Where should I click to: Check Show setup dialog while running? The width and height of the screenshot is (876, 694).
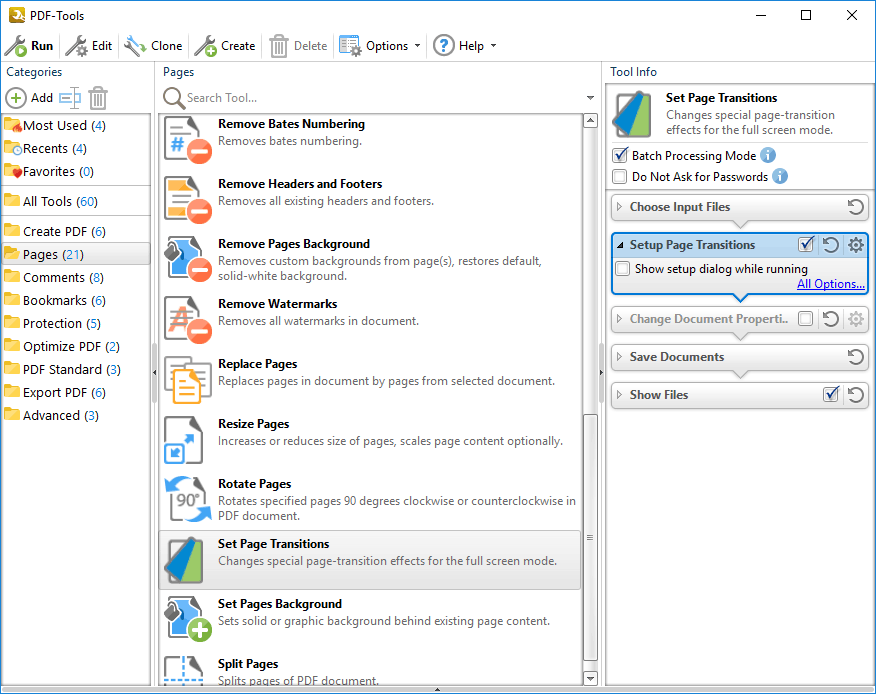click(623, 269)
